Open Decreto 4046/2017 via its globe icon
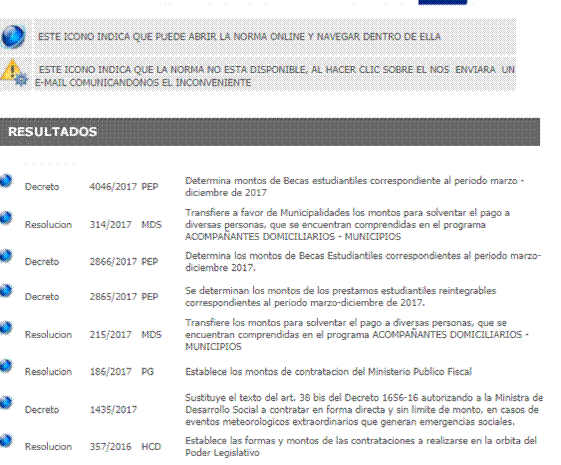Image resolution: width=561 pixels, height=465 pixels. click(6, 181)
